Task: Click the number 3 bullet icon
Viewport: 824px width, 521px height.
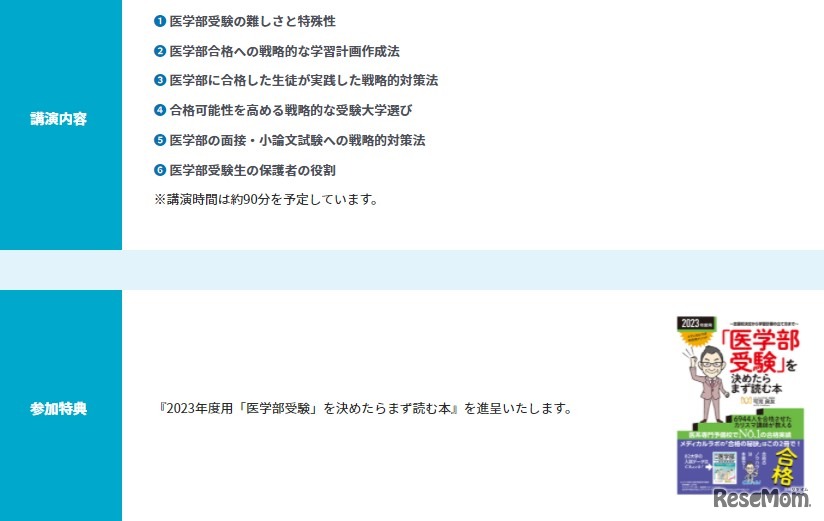Action: pyautogui.click(x=160, y=80)
